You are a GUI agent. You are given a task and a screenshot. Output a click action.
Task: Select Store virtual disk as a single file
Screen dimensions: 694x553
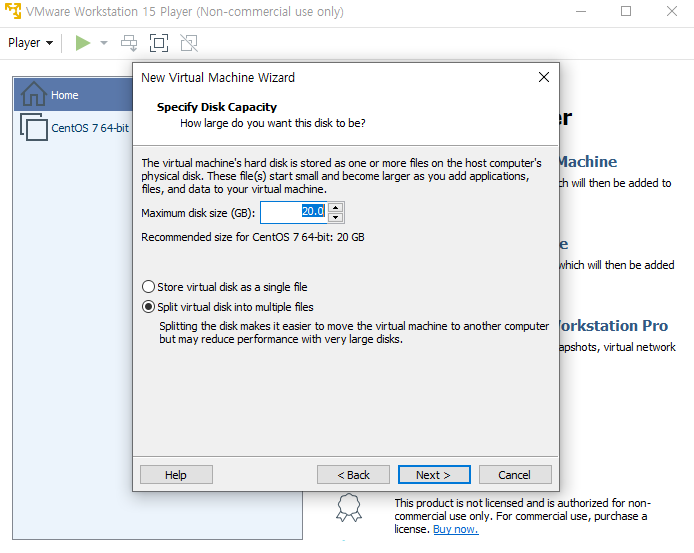(224, 287)
